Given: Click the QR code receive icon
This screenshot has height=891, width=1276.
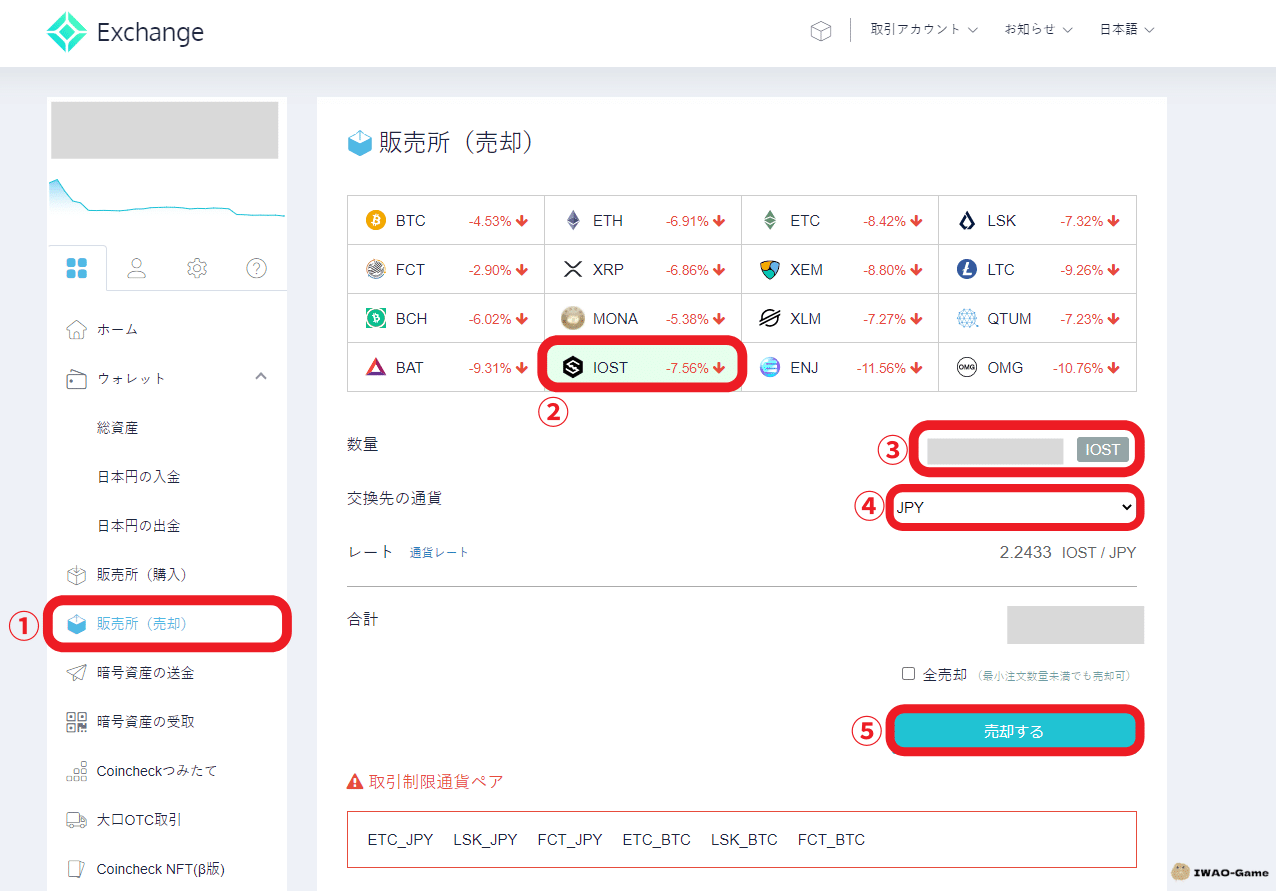Looking at the screenshot, I should tap(76, 722).
